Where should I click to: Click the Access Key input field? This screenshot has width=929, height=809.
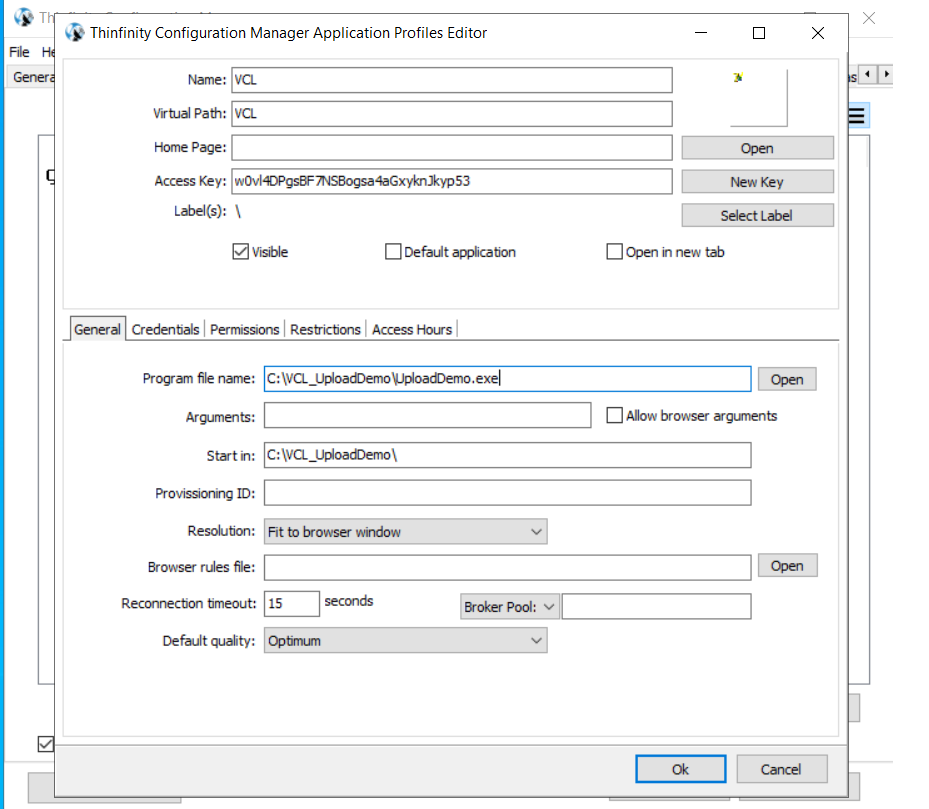pos(451,181)
